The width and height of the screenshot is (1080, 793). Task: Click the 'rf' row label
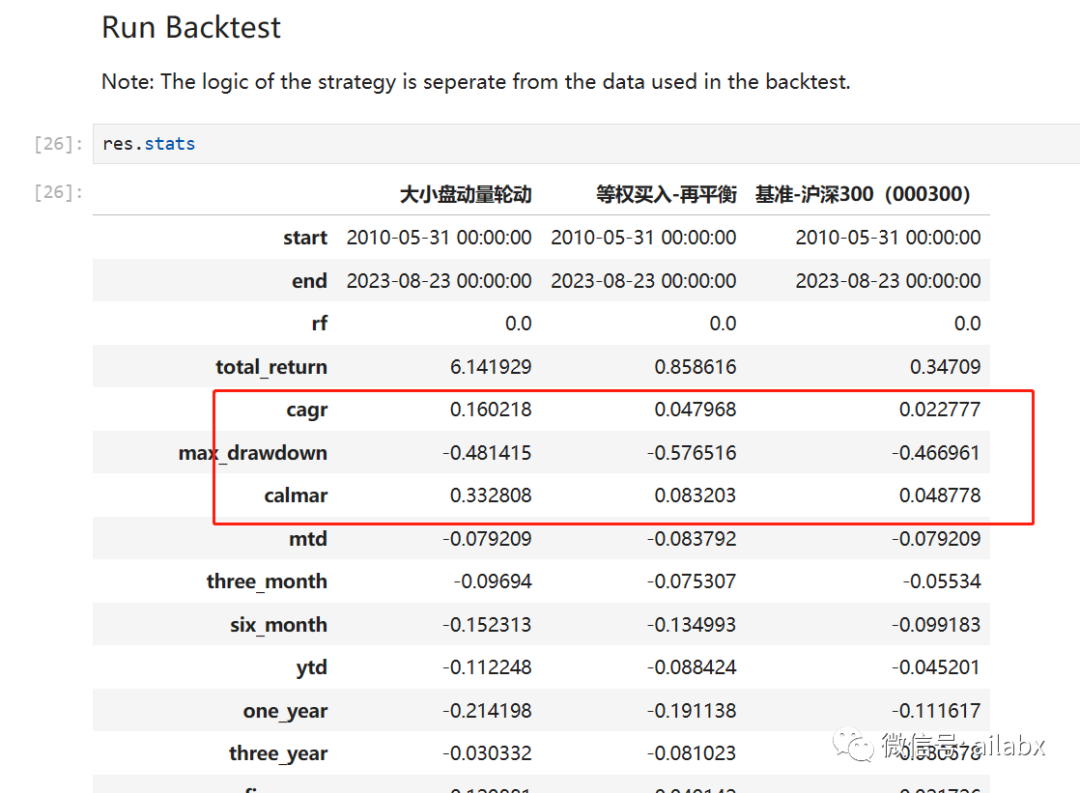click(319, 323)
